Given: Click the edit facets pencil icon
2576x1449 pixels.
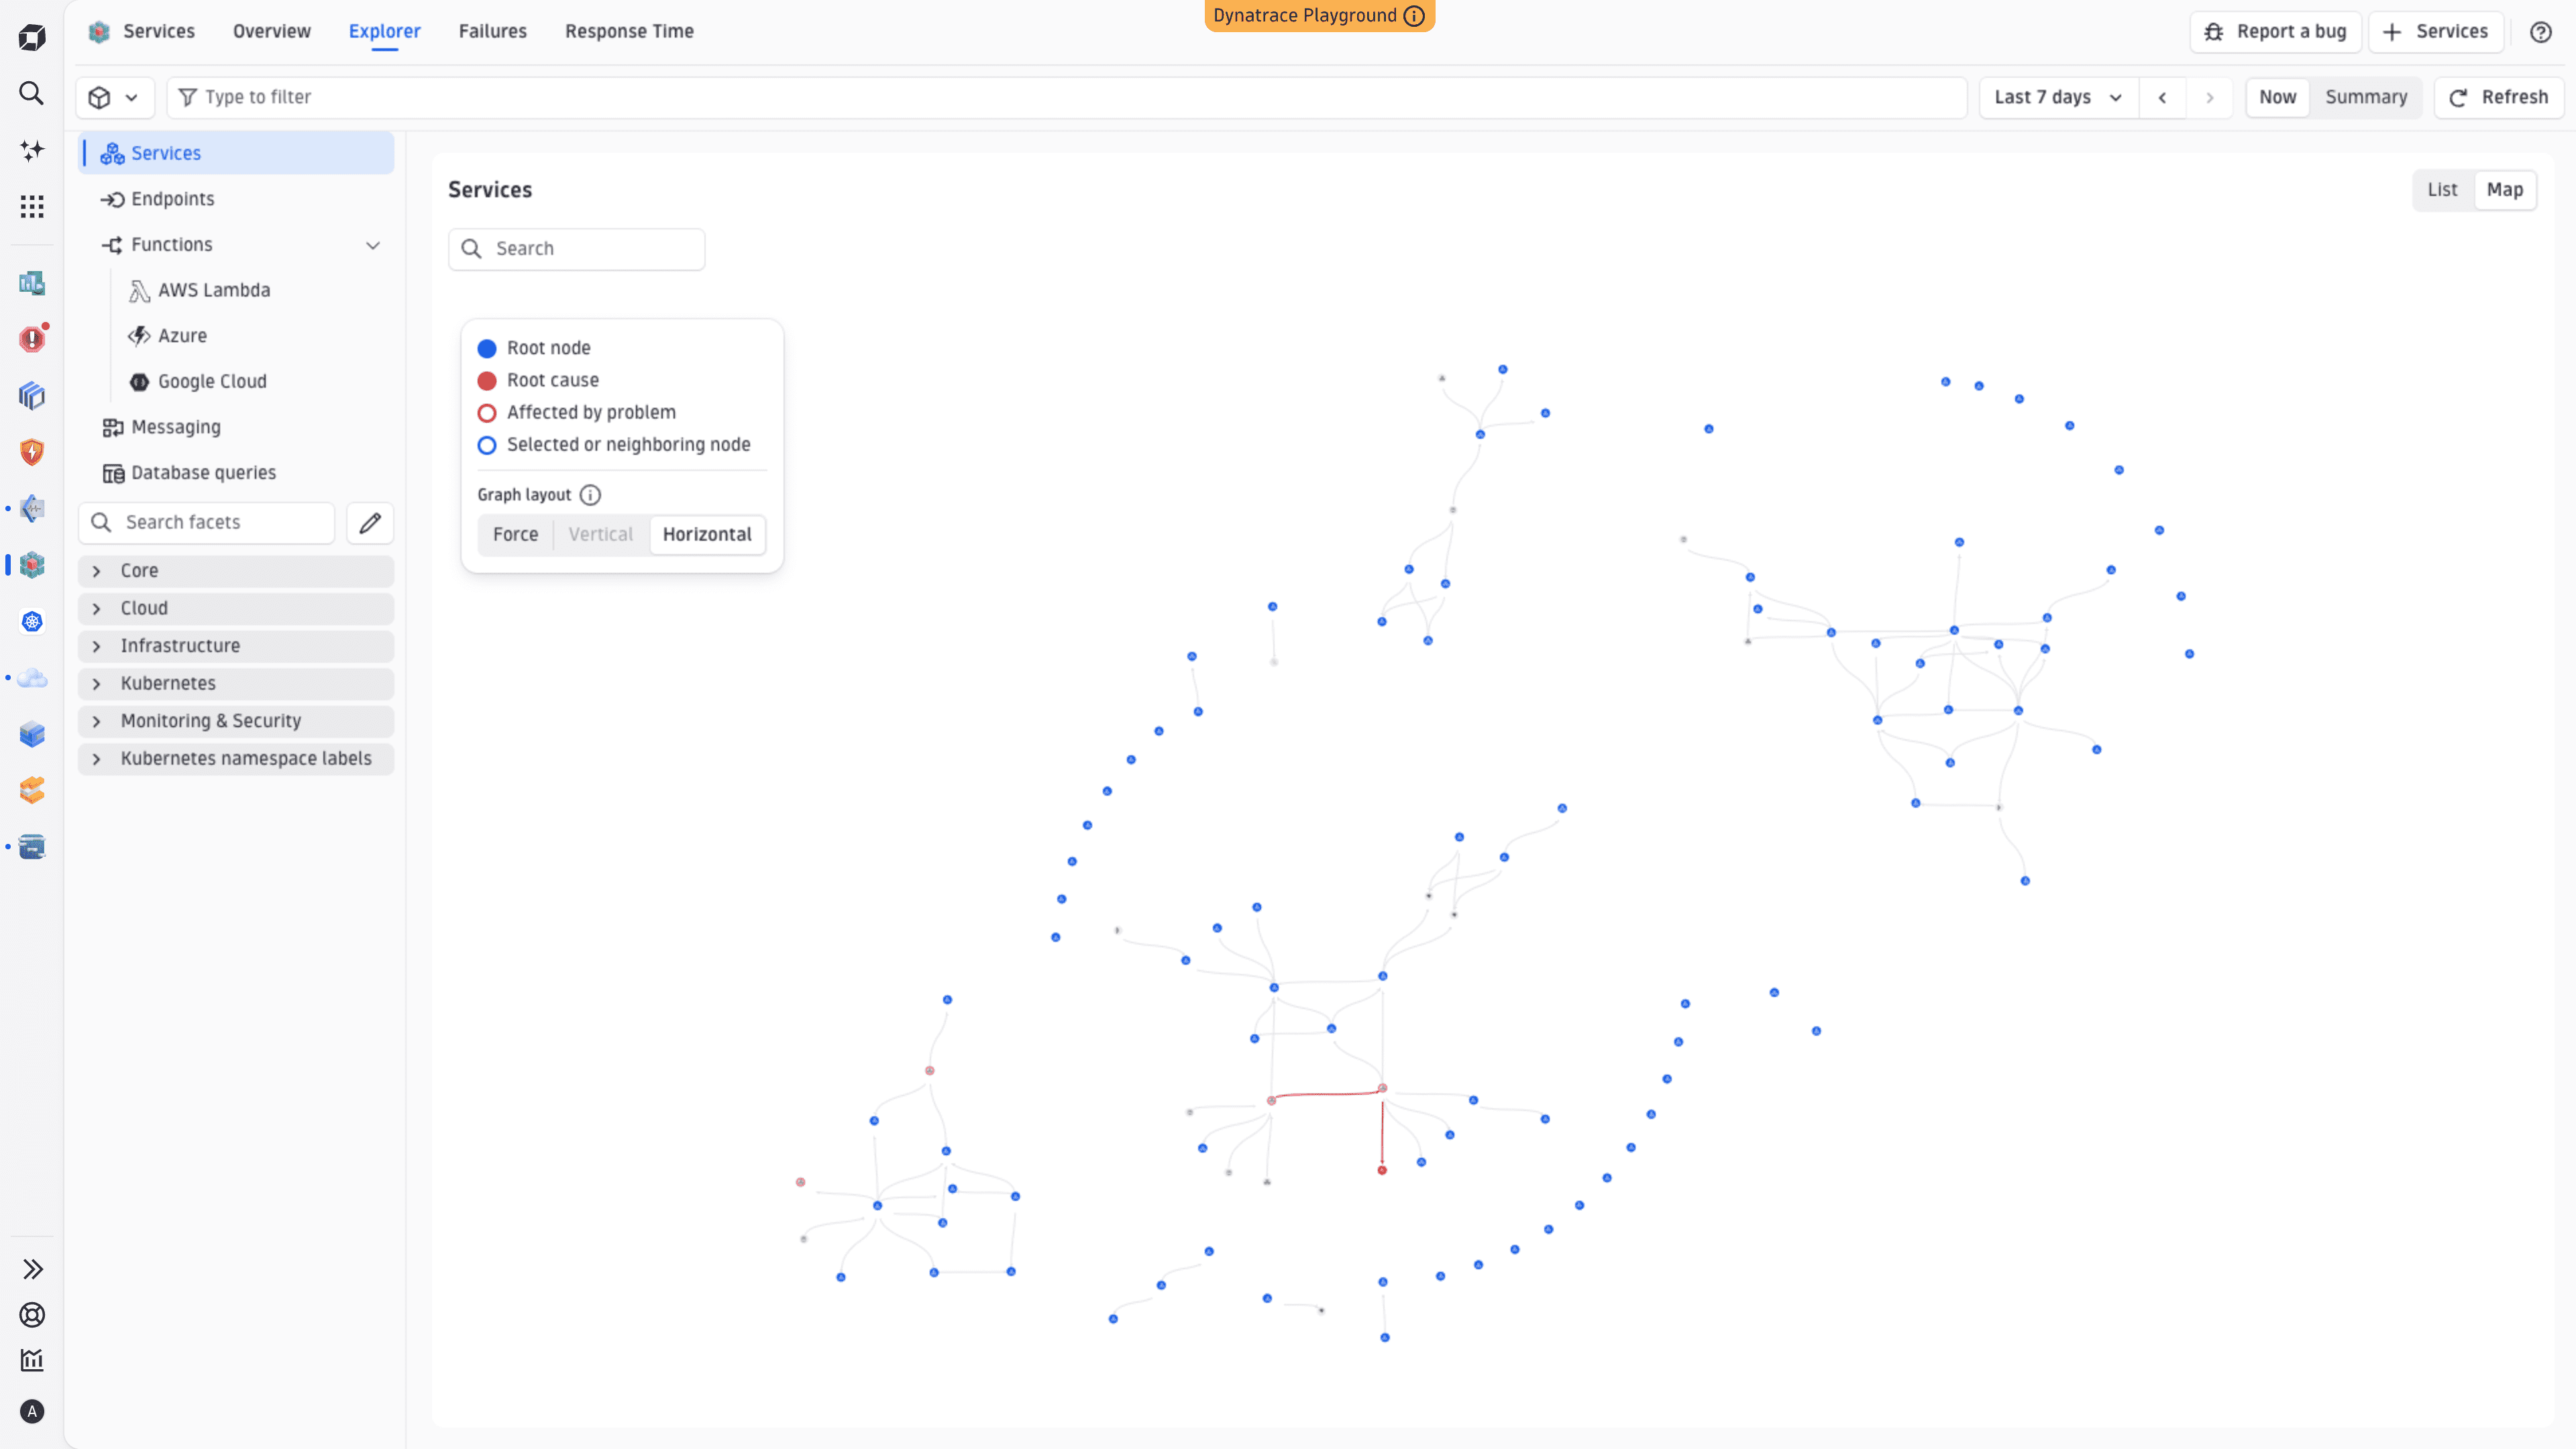Looking at the screenshot, I should pos(370,523).
